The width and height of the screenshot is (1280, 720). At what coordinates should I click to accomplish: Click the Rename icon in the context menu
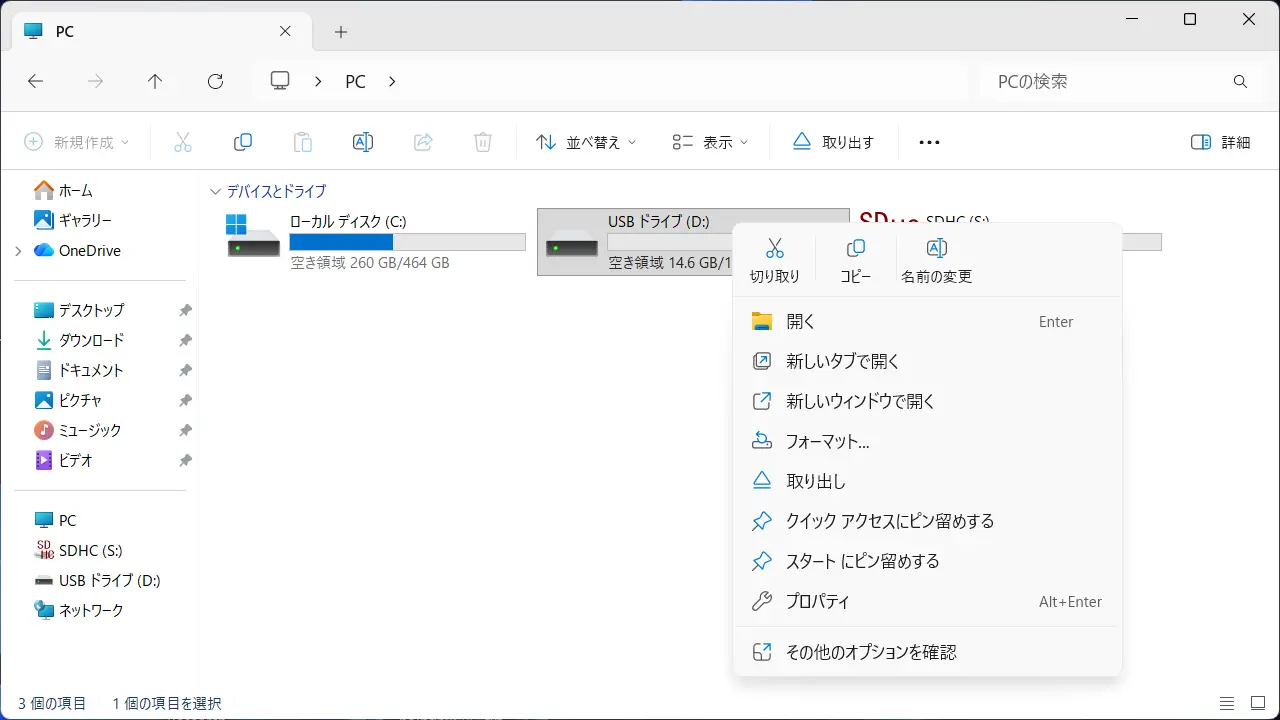pos(936,259)
